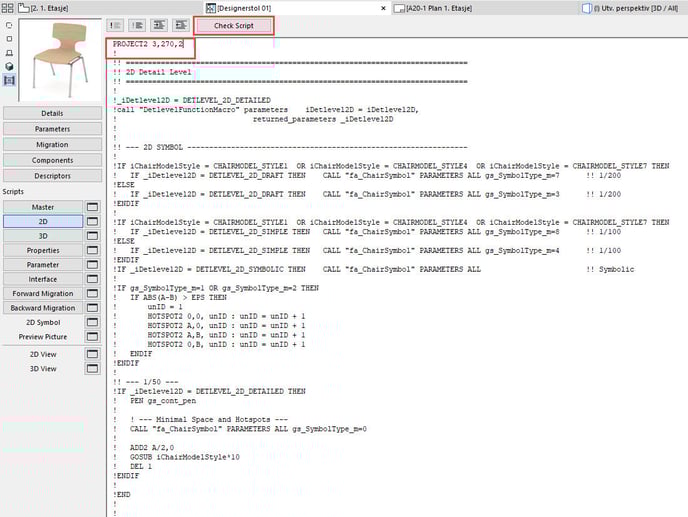Click the Comment lines toolbar icon

(x=115, y=25)
